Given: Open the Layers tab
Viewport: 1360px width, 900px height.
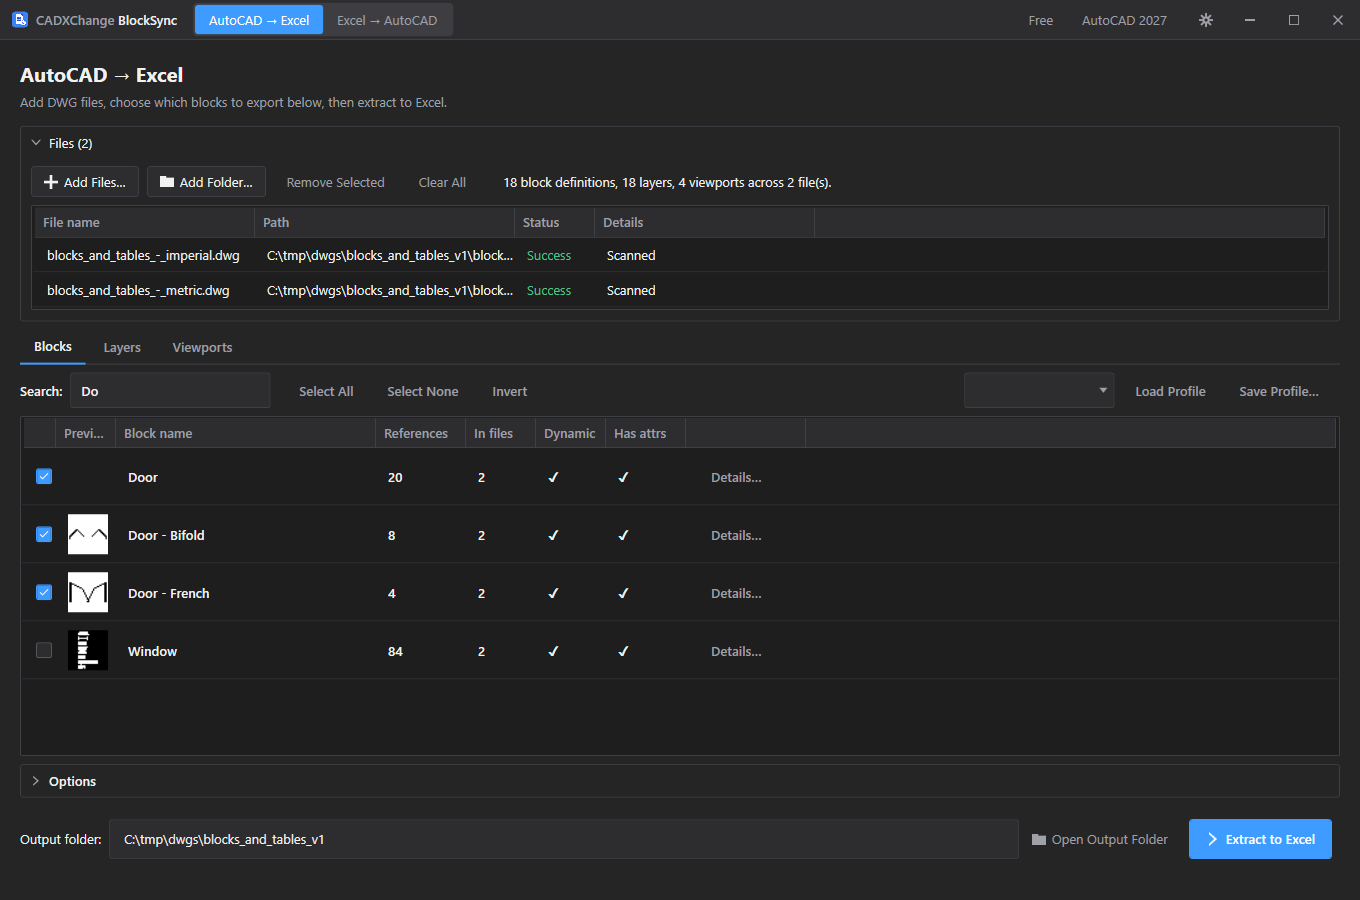Looking at the screenshot, I should tap(122, 347).
